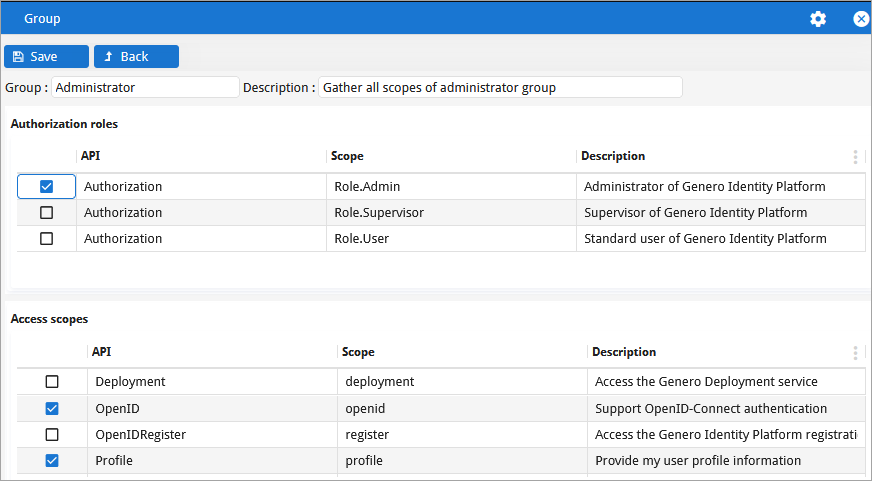Screen dimensions: 872x481
Task: Select the OpenIDRegister API cell
Action: coord(212,434)
